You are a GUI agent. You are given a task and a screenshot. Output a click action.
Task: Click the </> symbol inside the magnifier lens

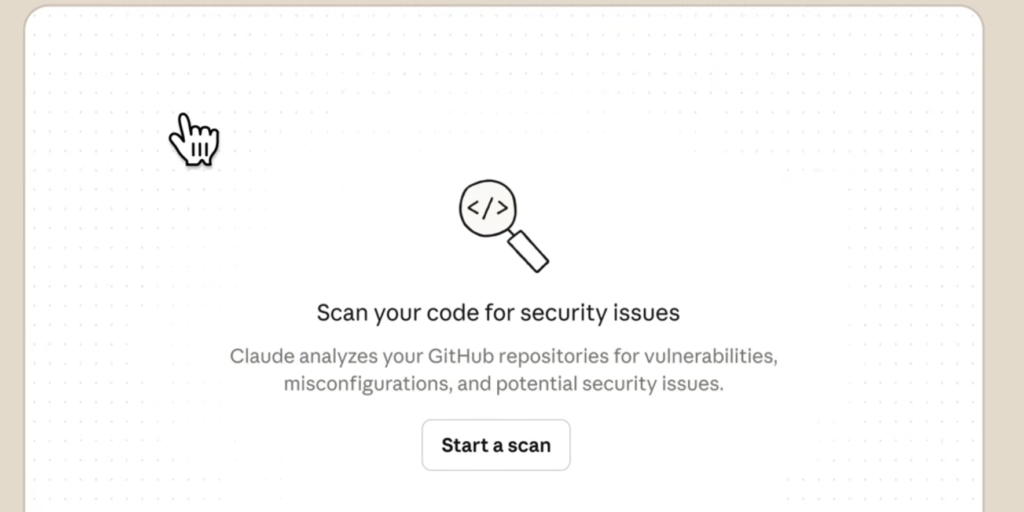tap(488, 208)
